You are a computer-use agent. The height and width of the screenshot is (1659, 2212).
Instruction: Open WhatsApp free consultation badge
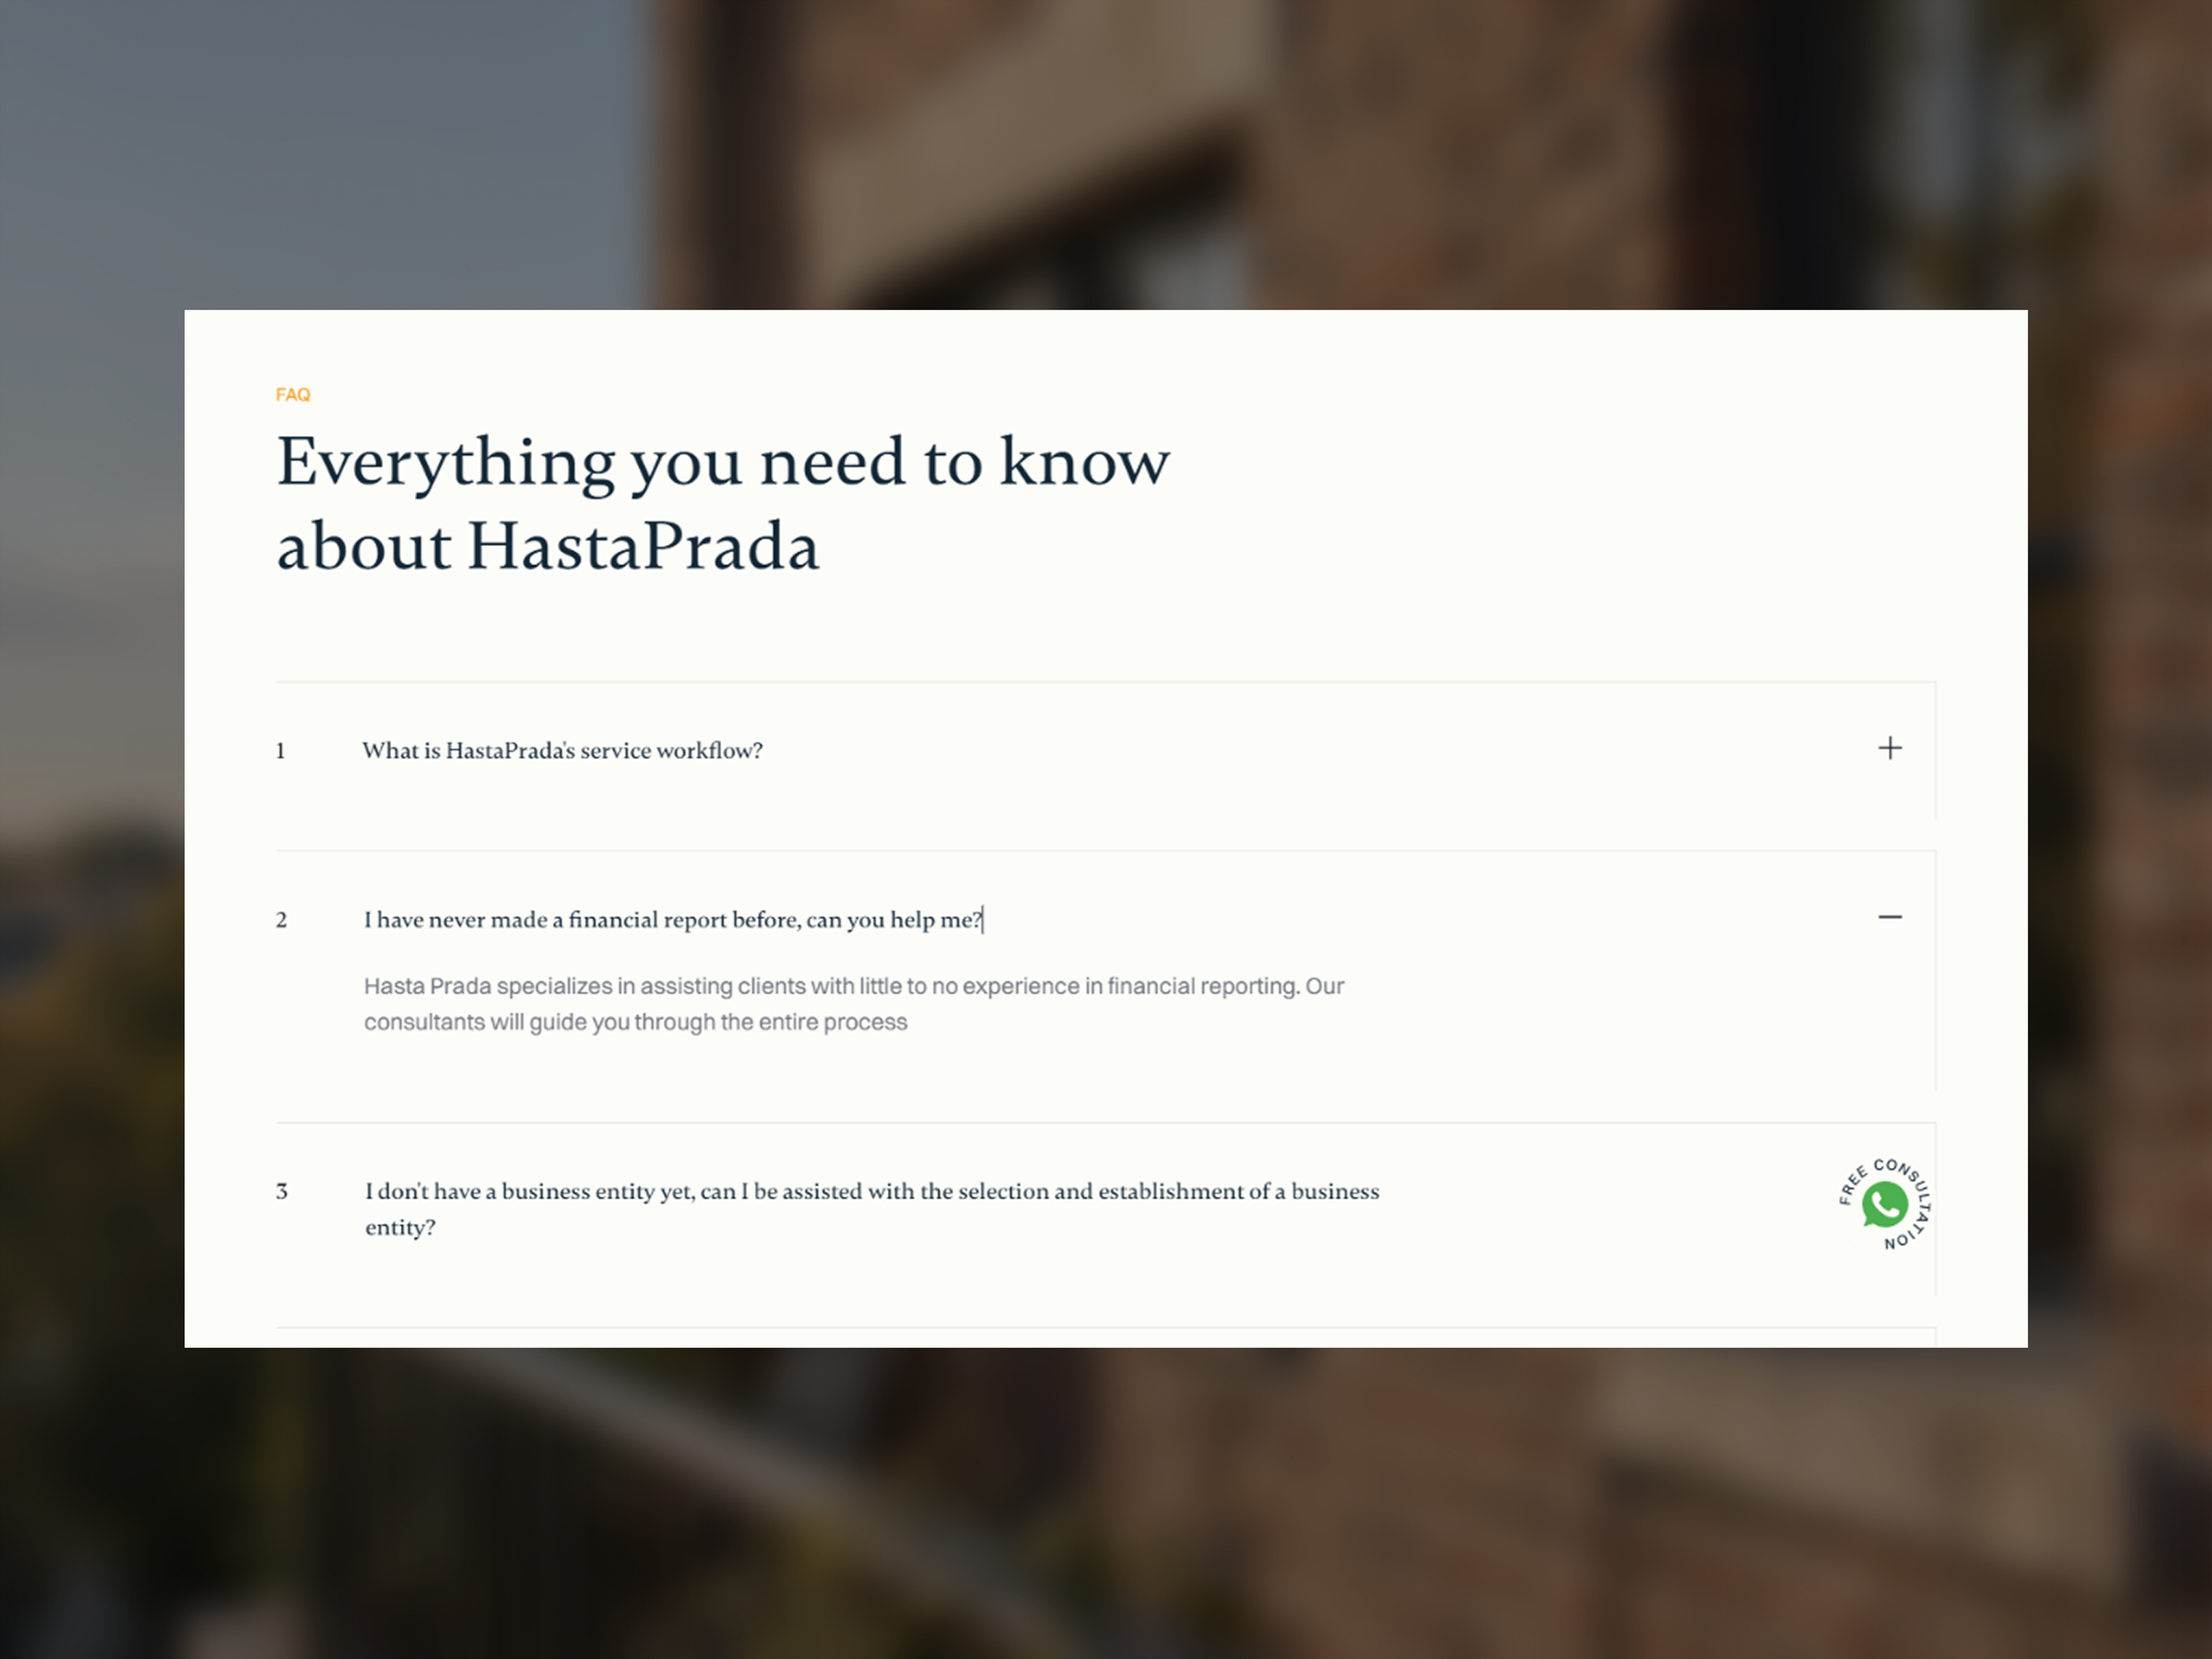pos(1885,1204)
